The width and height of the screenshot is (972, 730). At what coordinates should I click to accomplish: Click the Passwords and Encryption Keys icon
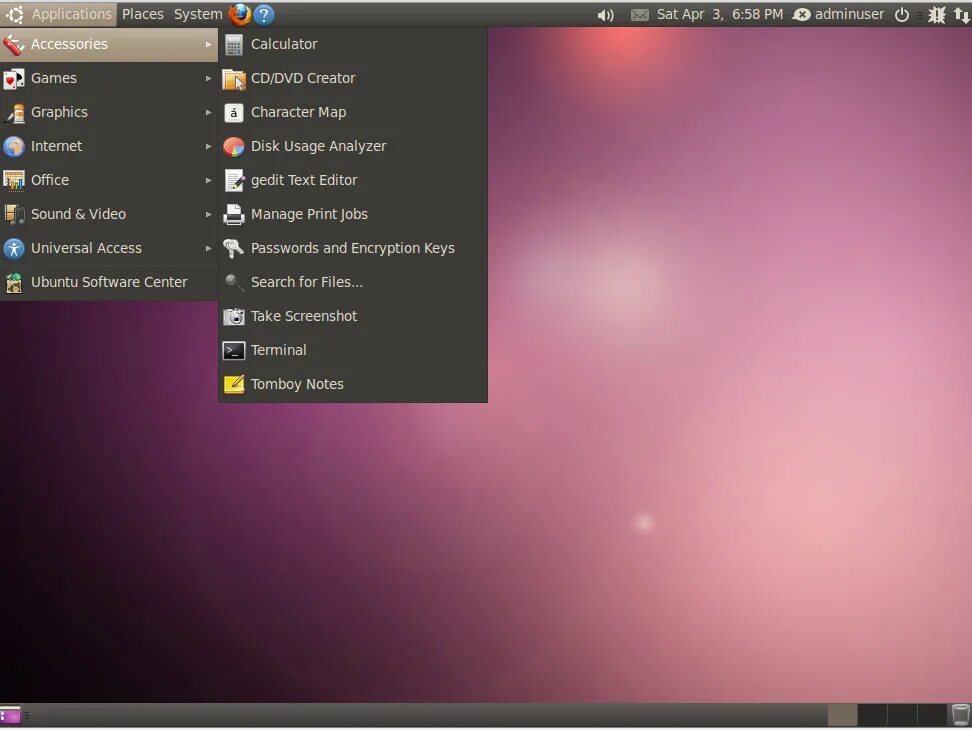[234, 248]
